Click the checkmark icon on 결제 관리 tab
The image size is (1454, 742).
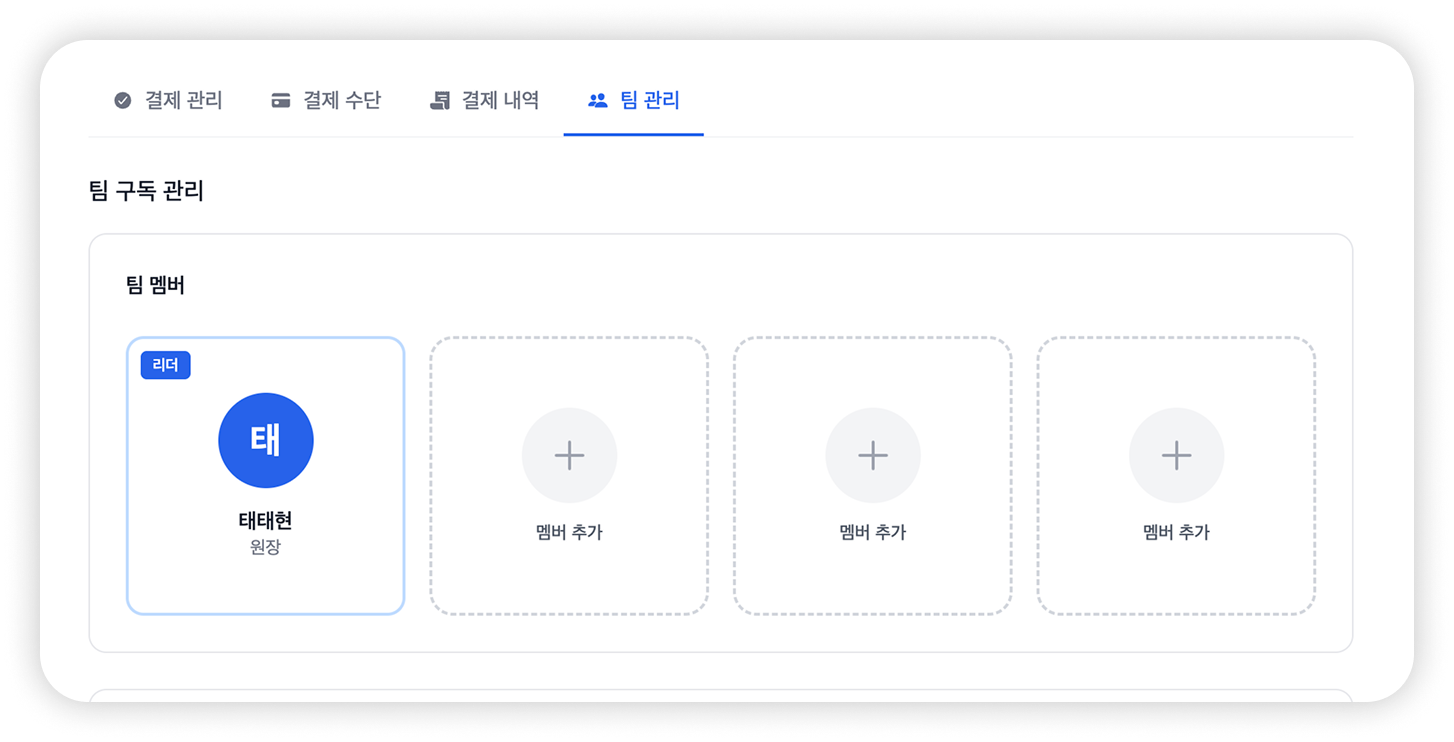122,99
